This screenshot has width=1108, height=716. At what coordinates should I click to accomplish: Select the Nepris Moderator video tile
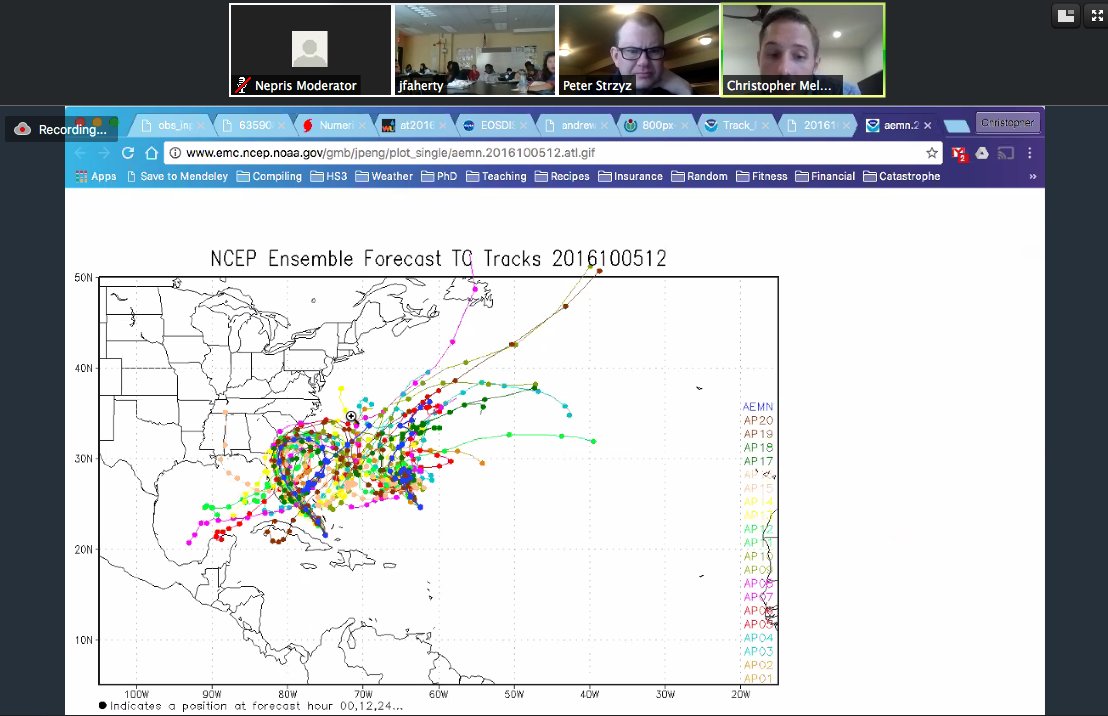tap(310, 49)
